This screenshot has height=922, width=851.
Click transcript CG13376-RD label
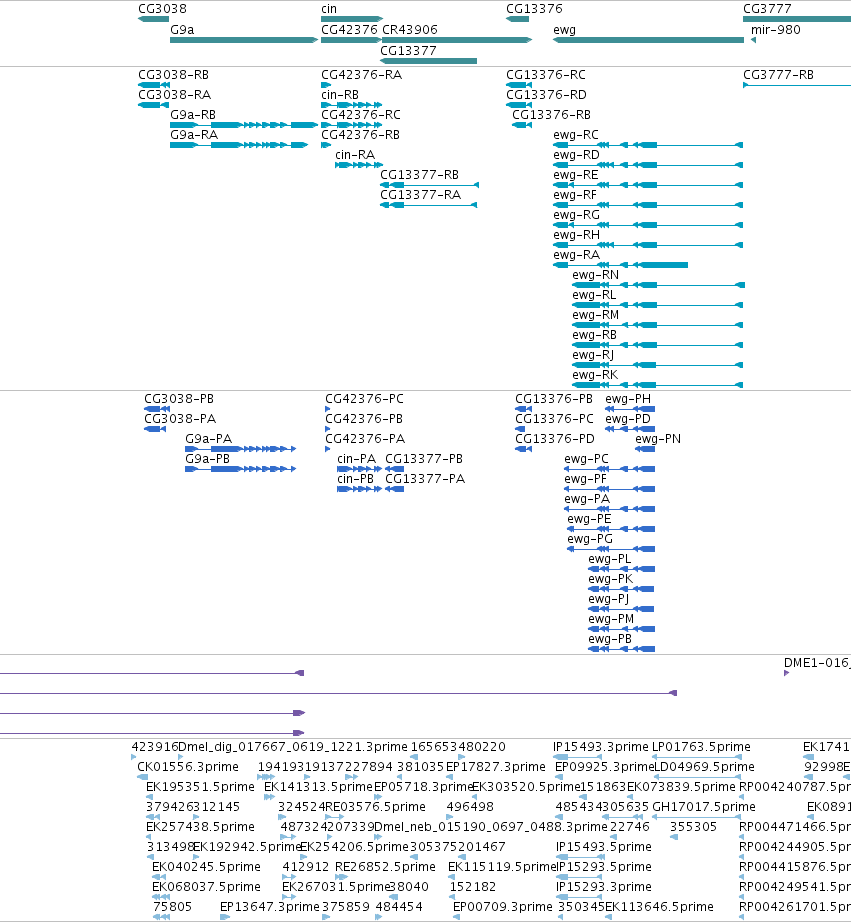tap(546, 95)
